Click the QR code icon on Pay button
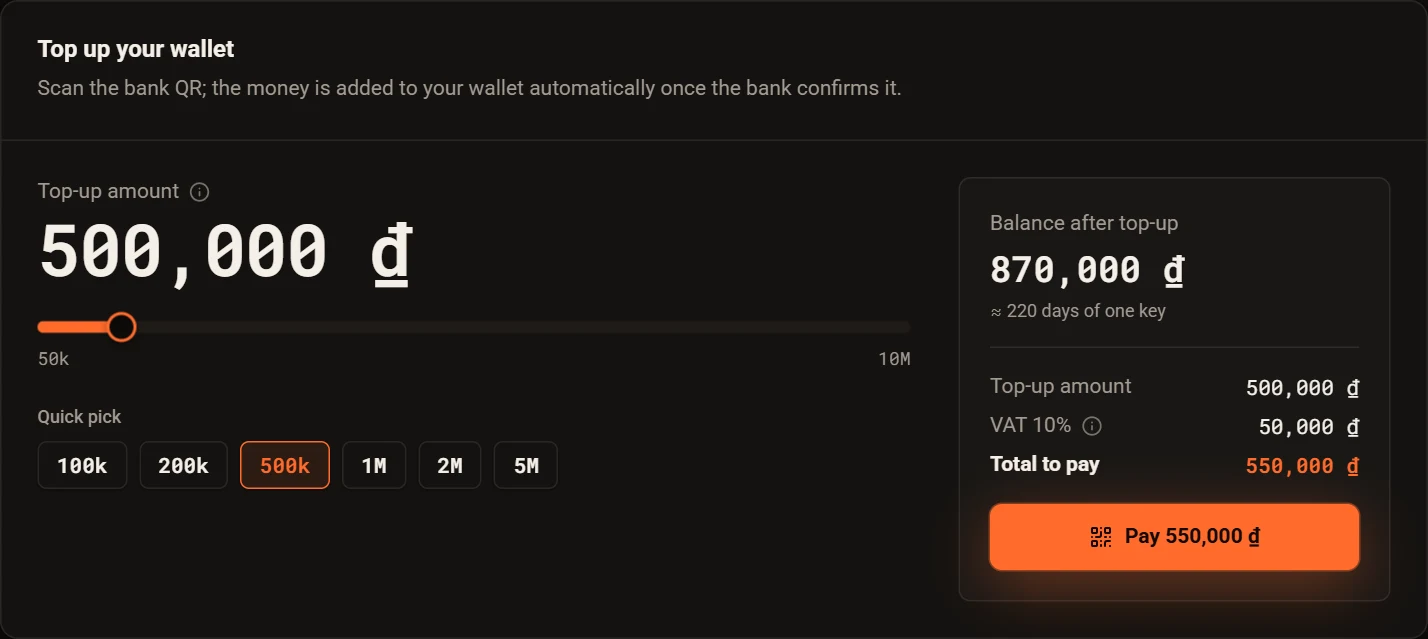This screenshot has height=639, width=1428. pyautogui.click(x=1101, y=537)
